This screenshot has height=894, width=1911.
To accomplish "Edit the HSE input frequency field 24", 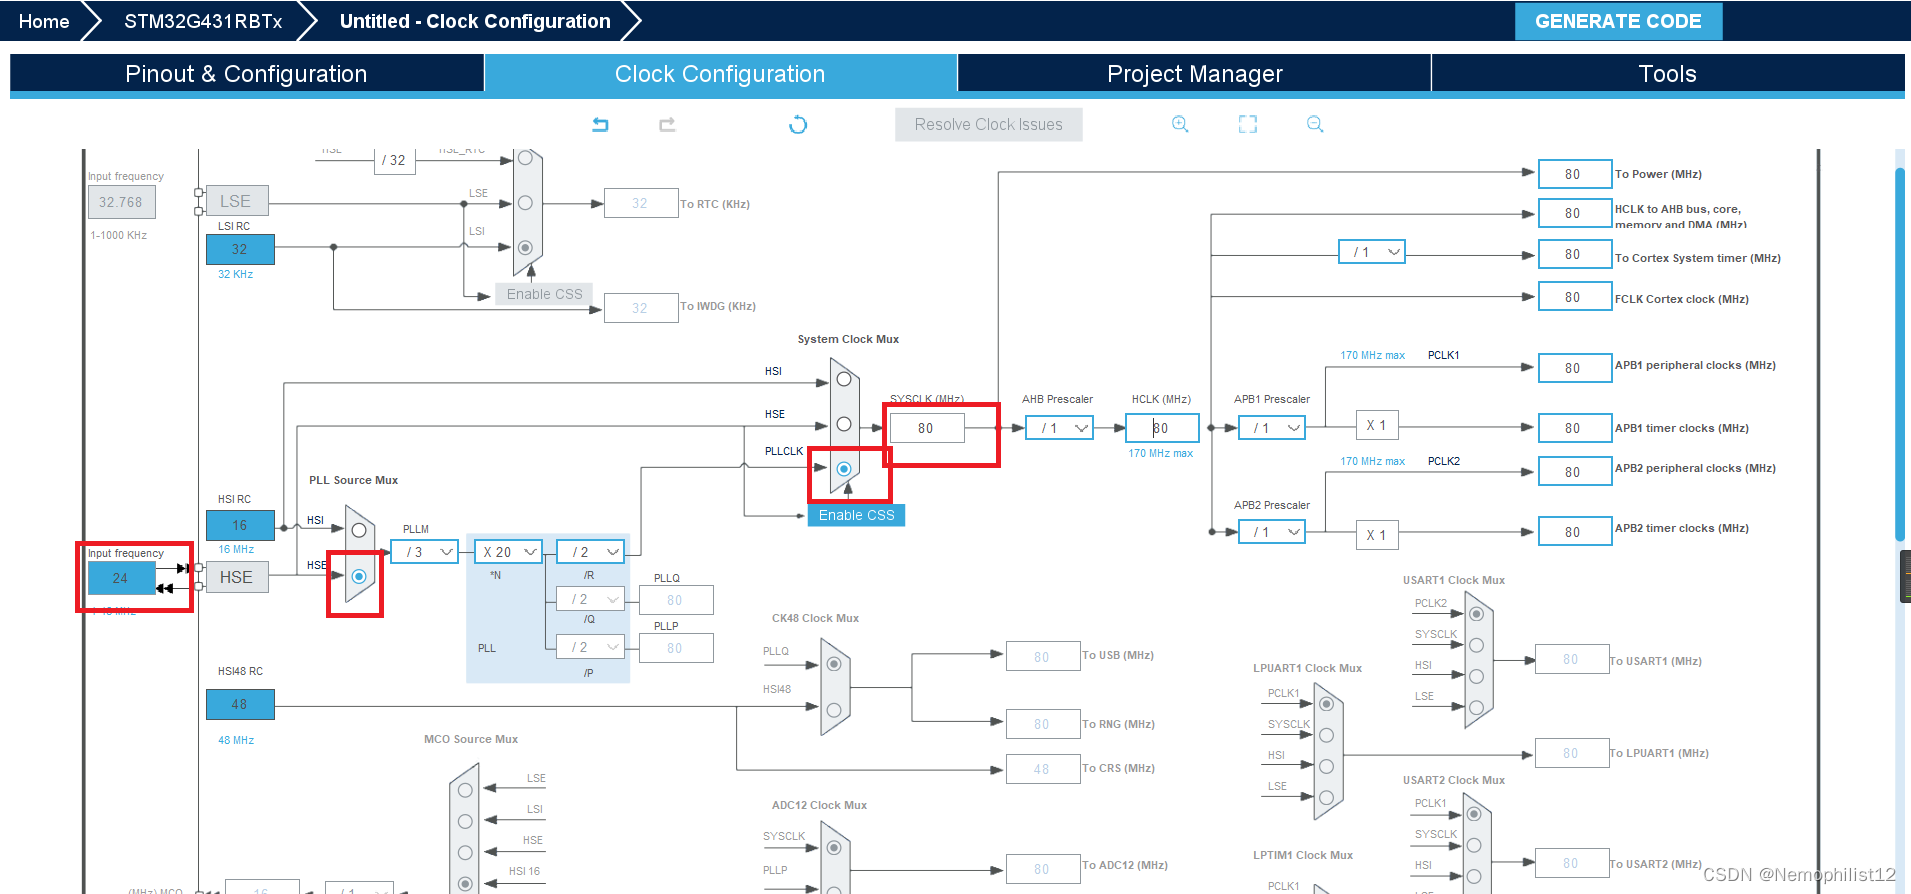I will pos(121,578).
